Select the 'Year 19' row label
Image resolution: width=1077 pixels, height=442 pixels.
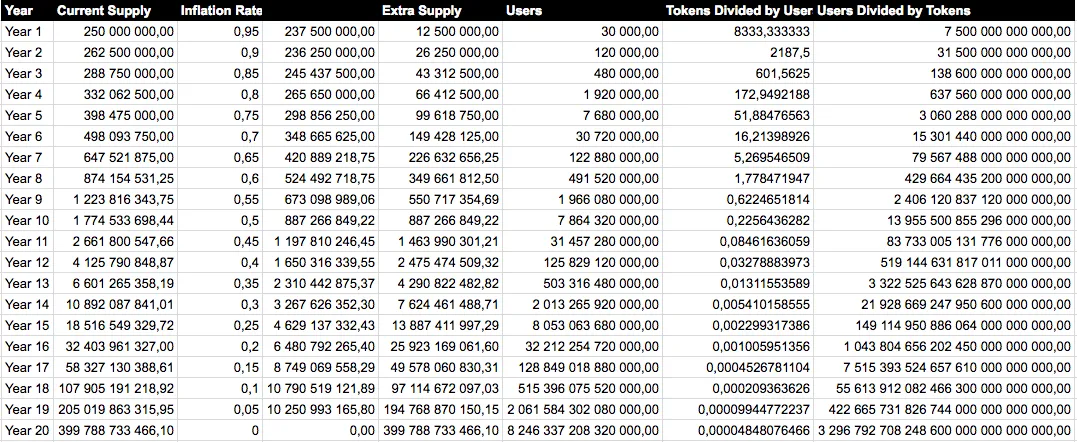point(27,410)
